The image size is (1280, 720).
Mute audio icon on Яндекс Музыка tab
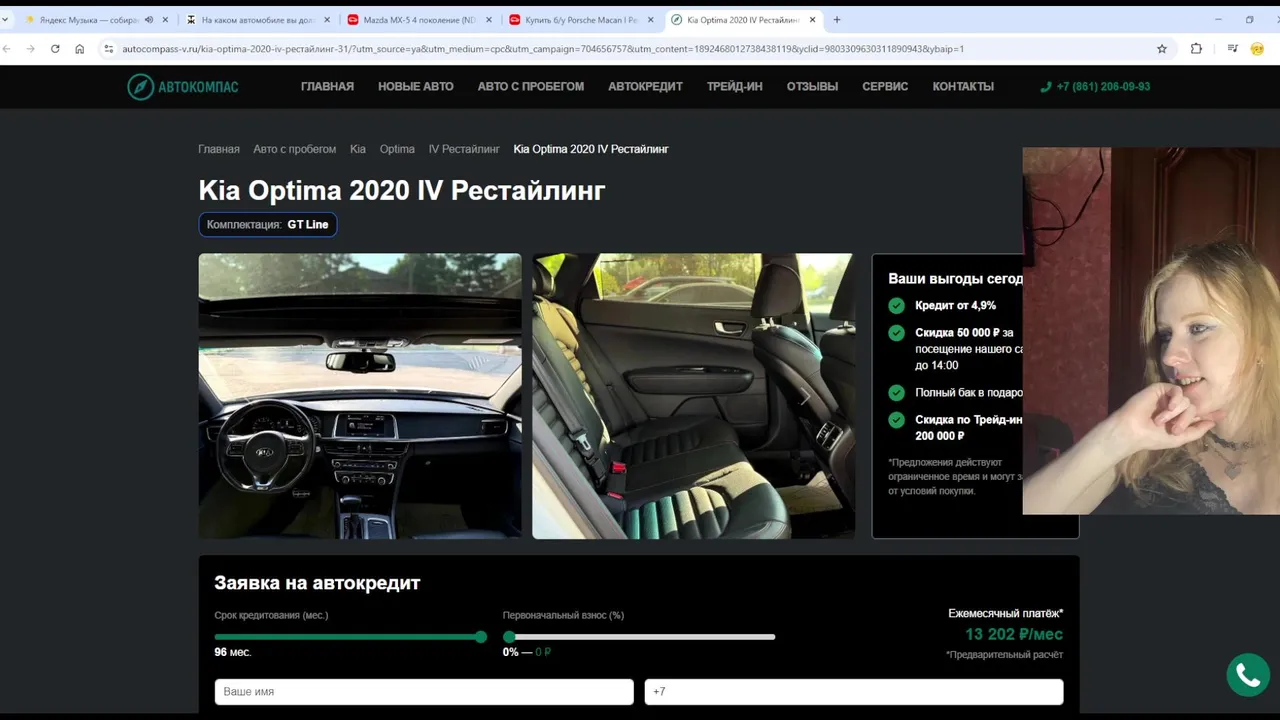(149, 20)
